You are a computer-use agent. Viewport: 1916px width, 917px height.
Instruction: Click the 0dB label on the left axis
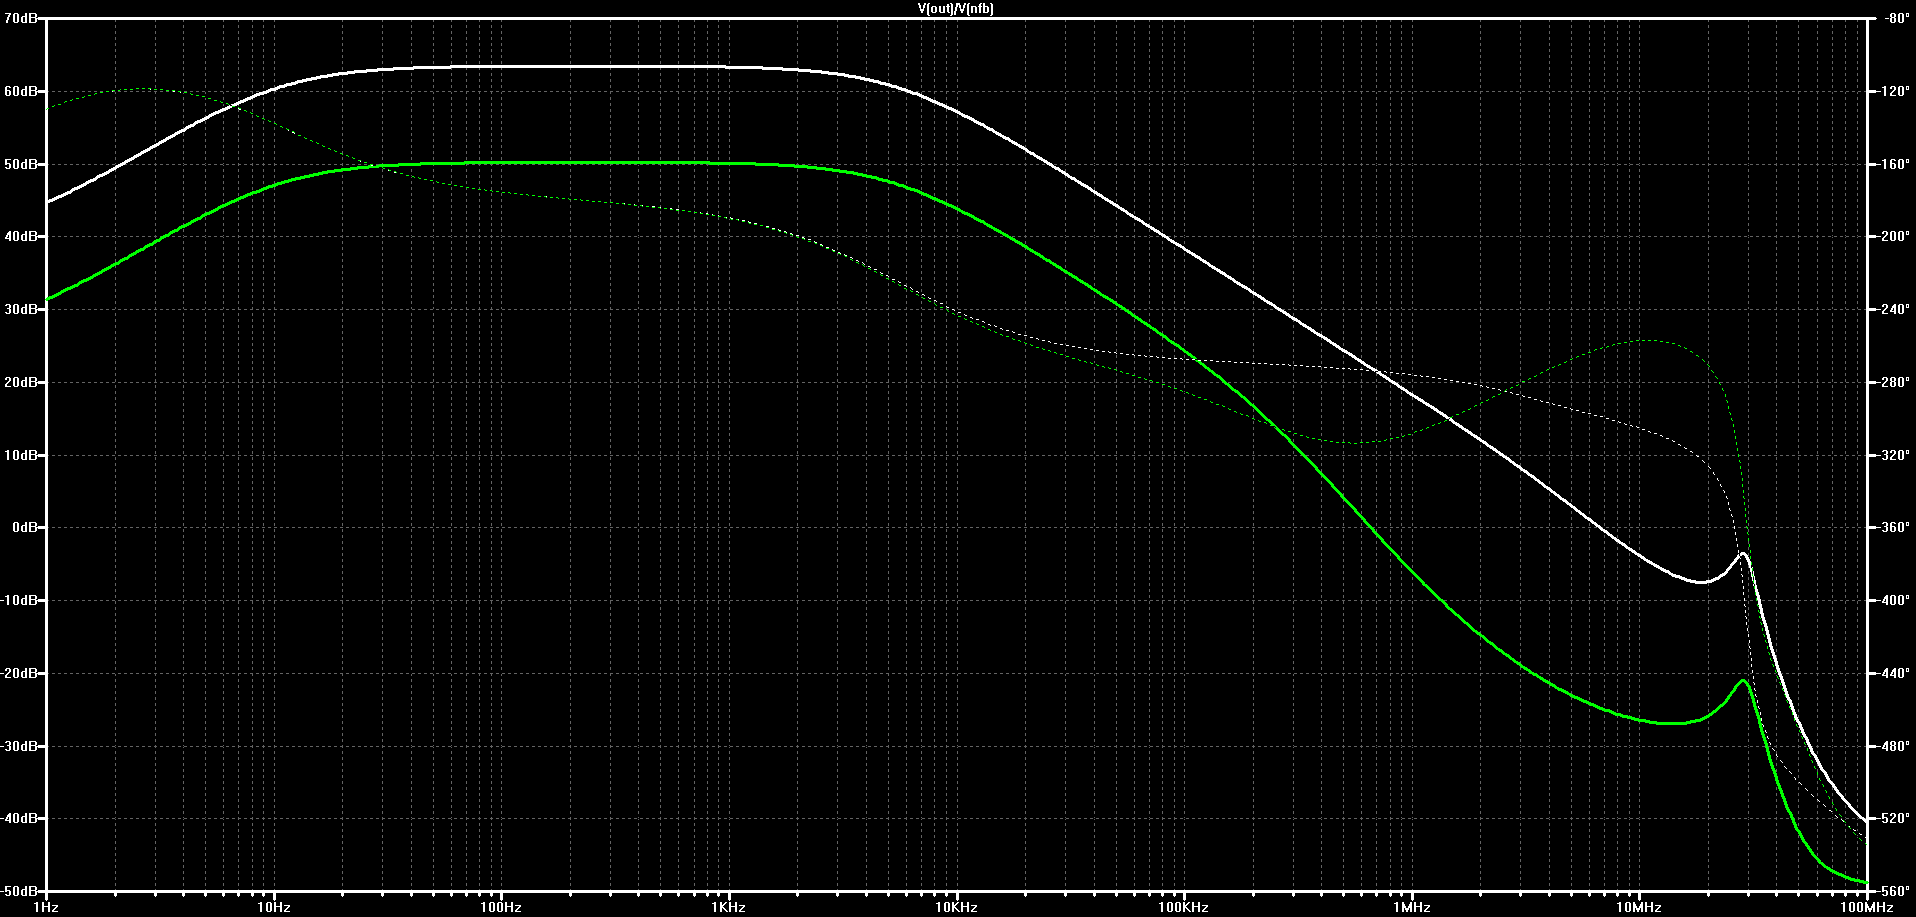24,527
